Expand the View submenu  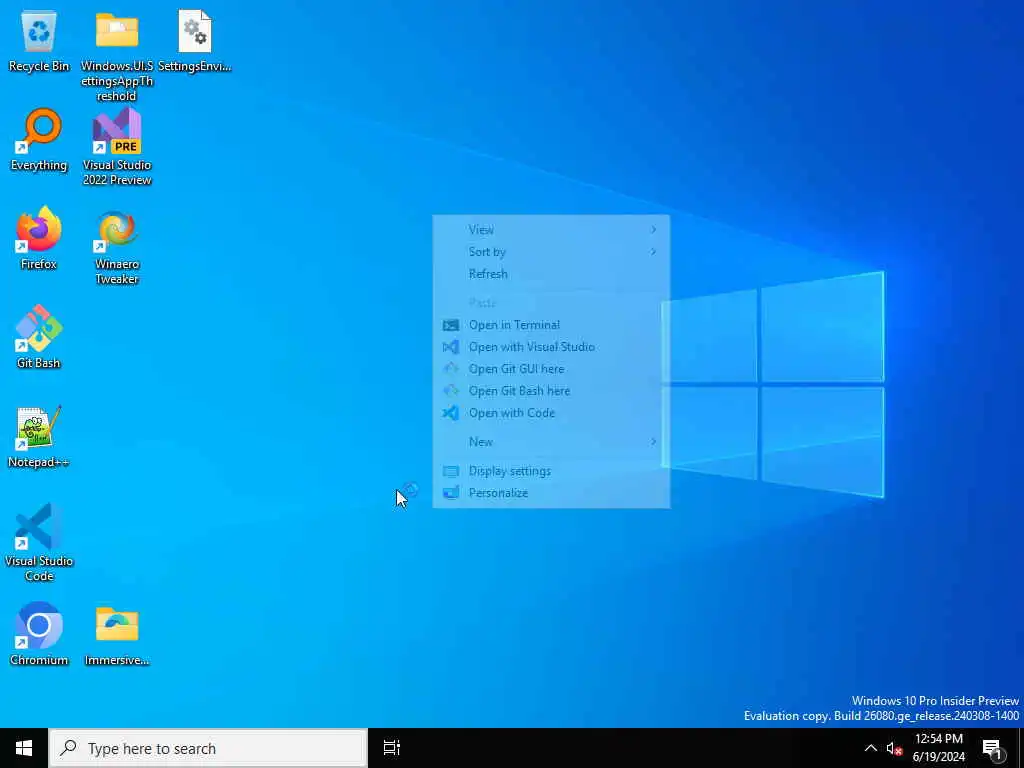pos(551,229)
